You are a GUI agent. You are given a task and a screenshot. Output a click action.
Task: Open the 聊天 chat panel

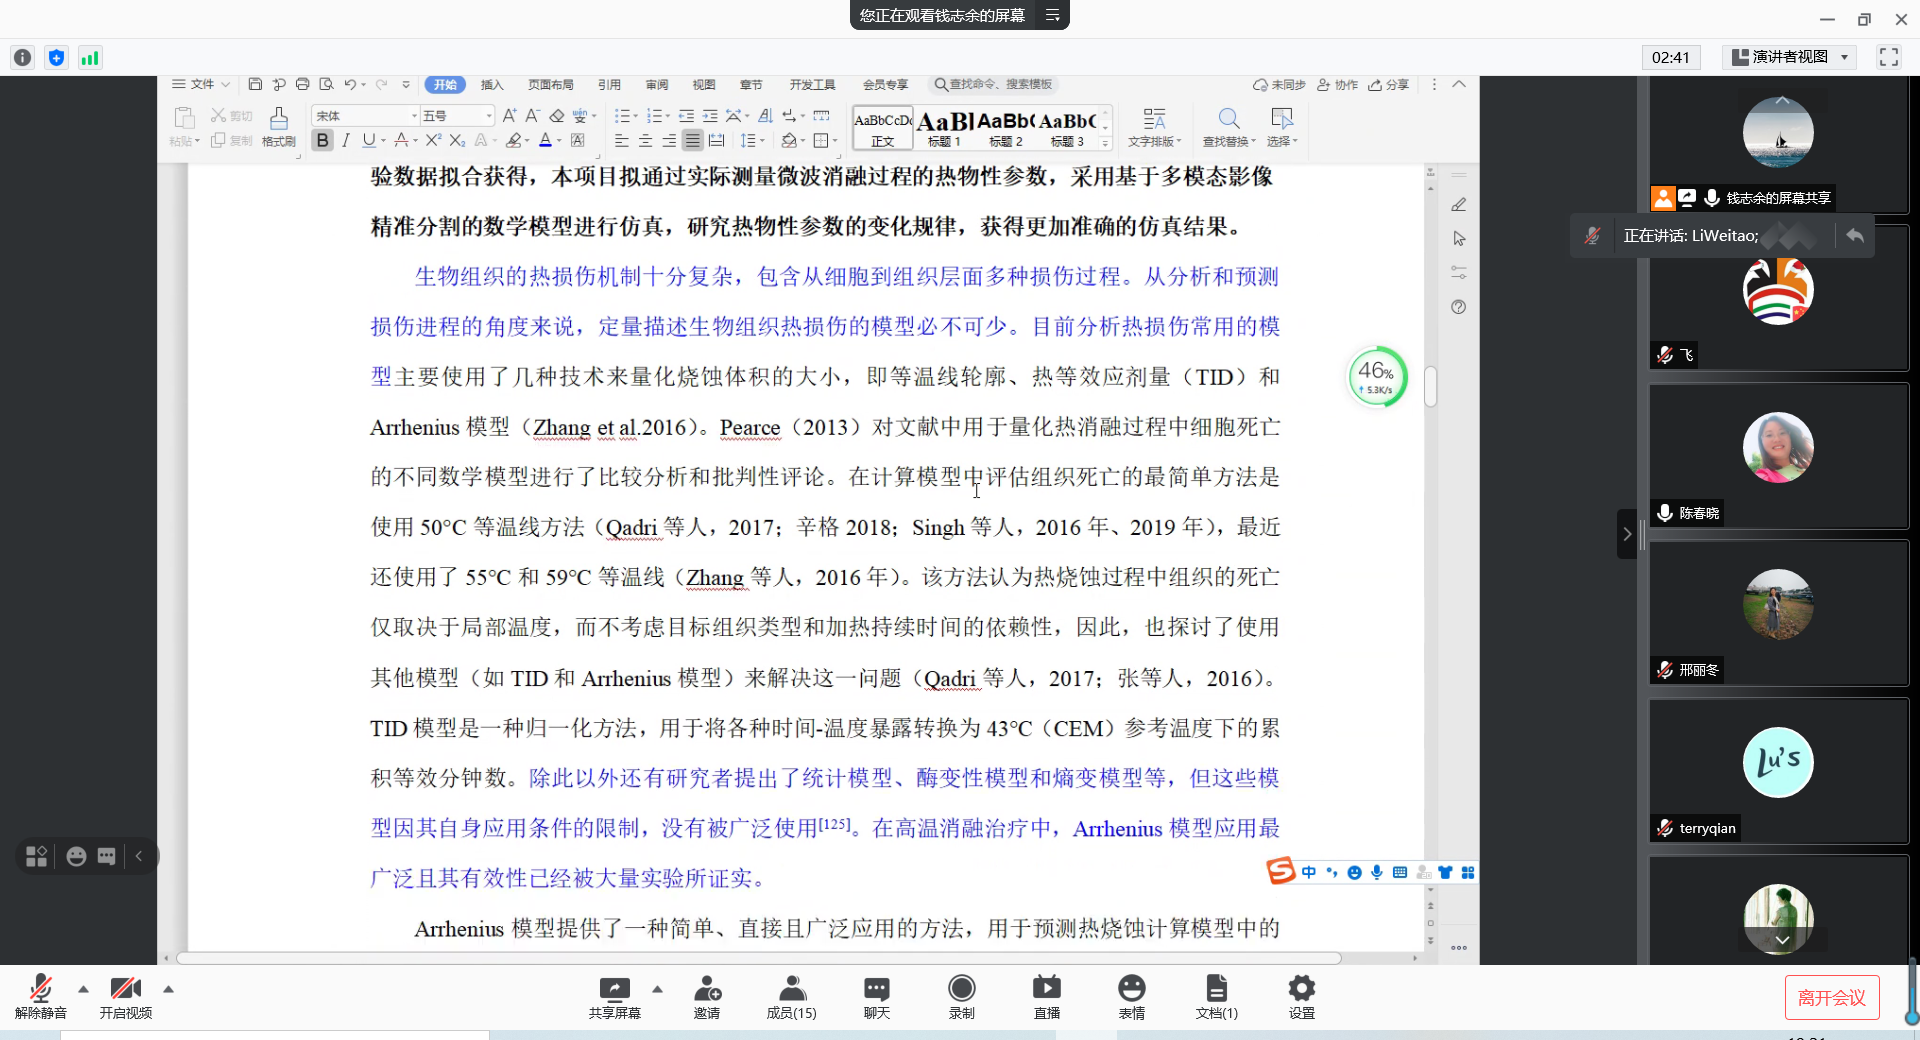(x=876, y=995)
